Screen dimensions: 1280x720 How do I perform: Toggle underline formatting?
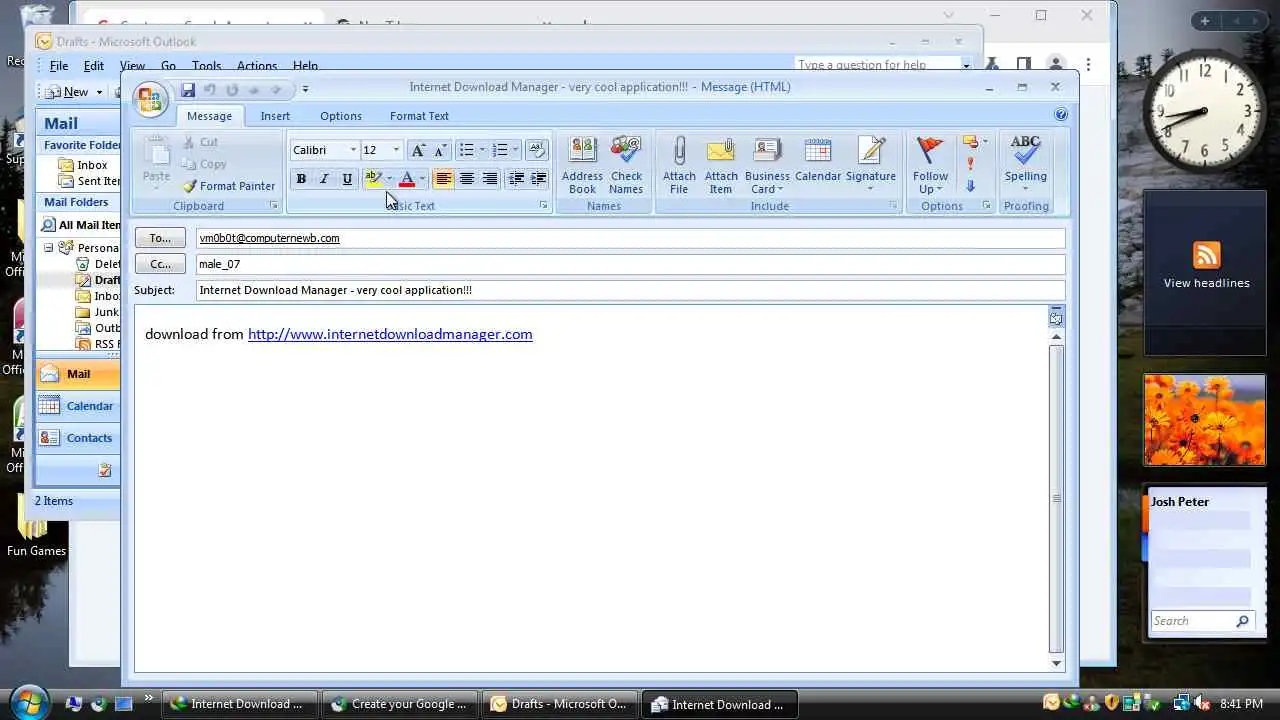click(347, 179)
